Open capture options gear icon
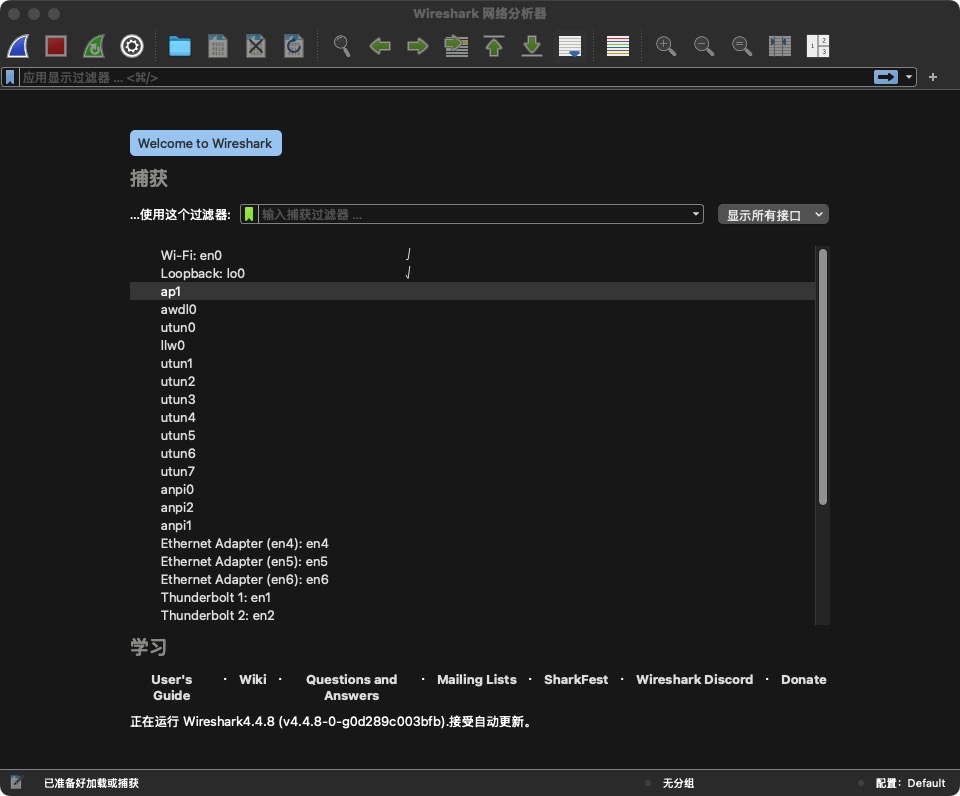The width and height of the screenshot is (960, 796). 132,46
